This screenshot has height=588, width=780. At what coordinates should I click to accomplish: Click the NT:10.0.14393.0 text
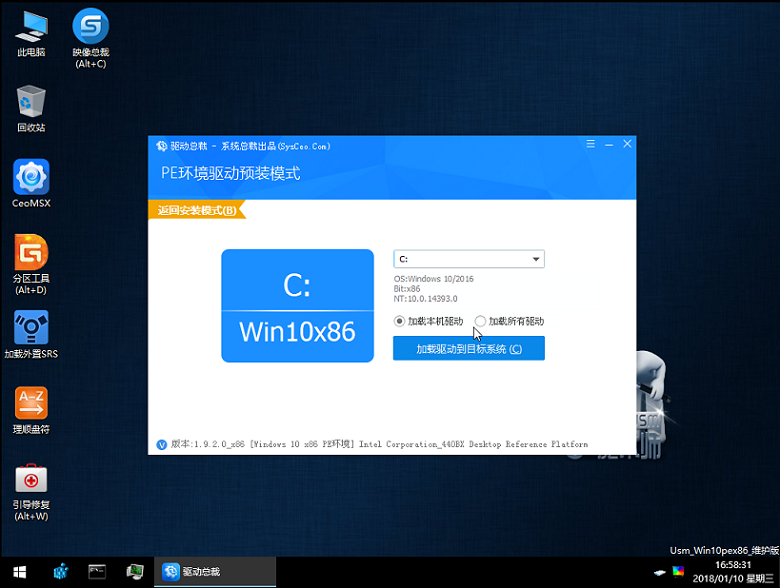coord(425,298)
